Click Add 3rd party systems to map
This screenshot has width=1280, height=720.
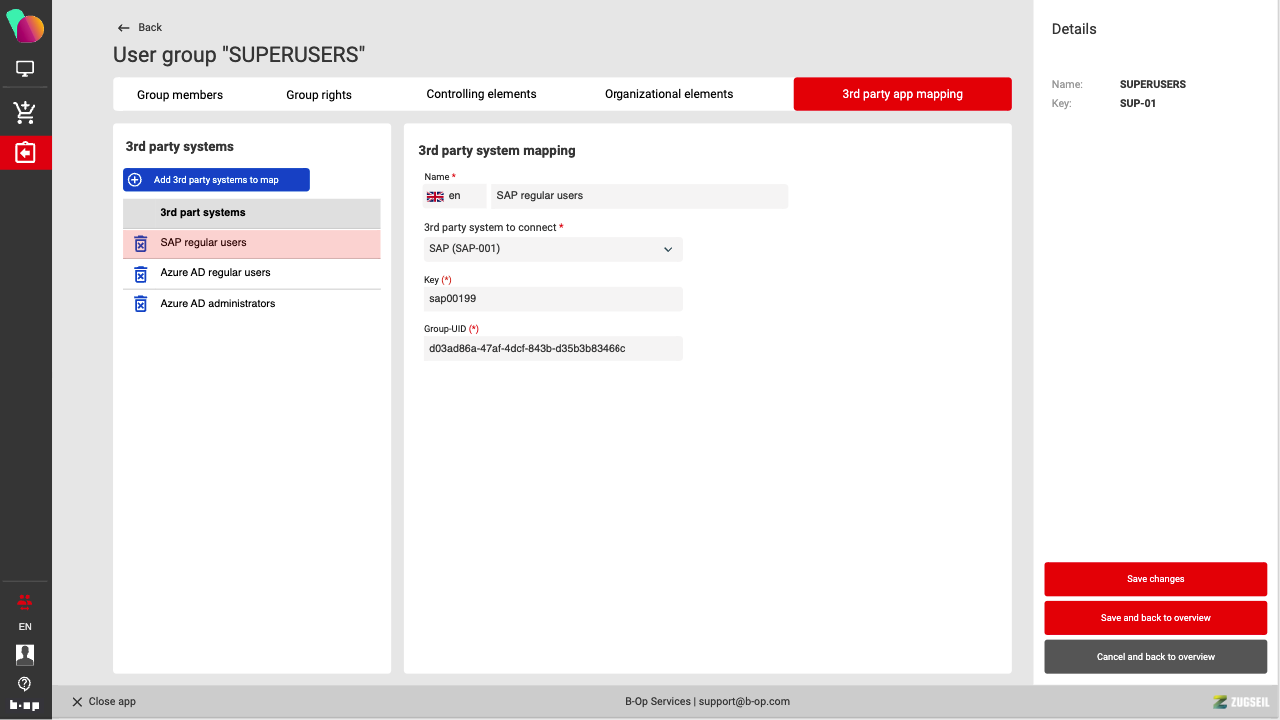216,180
